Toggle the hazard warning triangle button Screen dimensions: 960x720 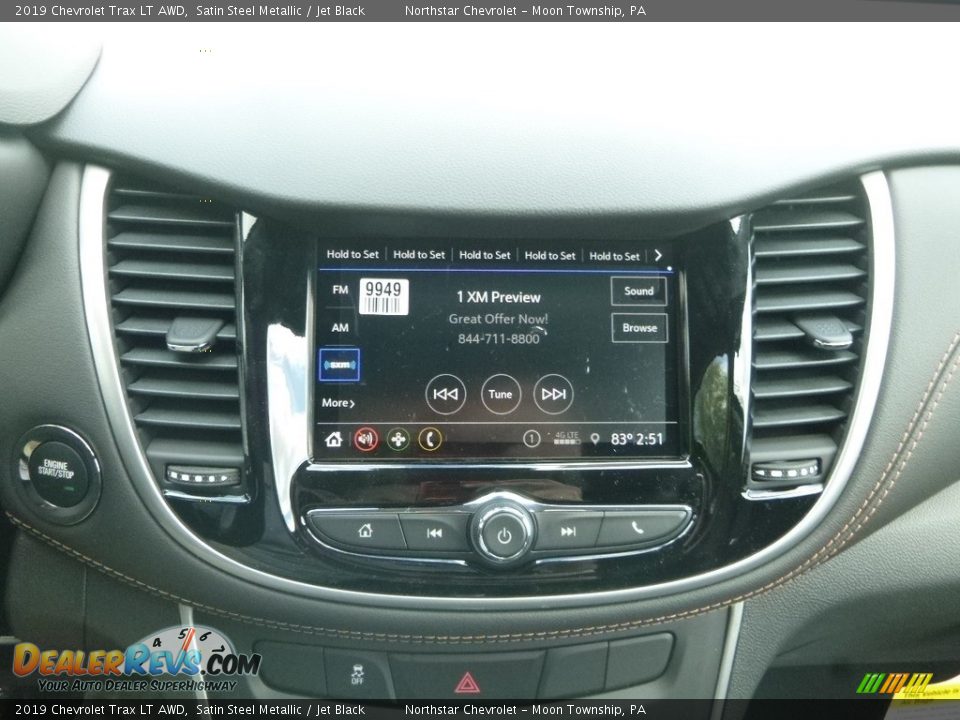point(467,682)
